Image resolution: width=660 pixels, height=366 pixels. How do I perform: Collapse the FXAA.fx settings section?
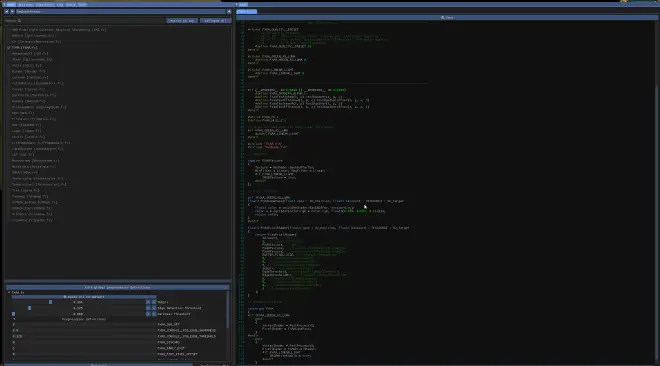click(9, 292)
